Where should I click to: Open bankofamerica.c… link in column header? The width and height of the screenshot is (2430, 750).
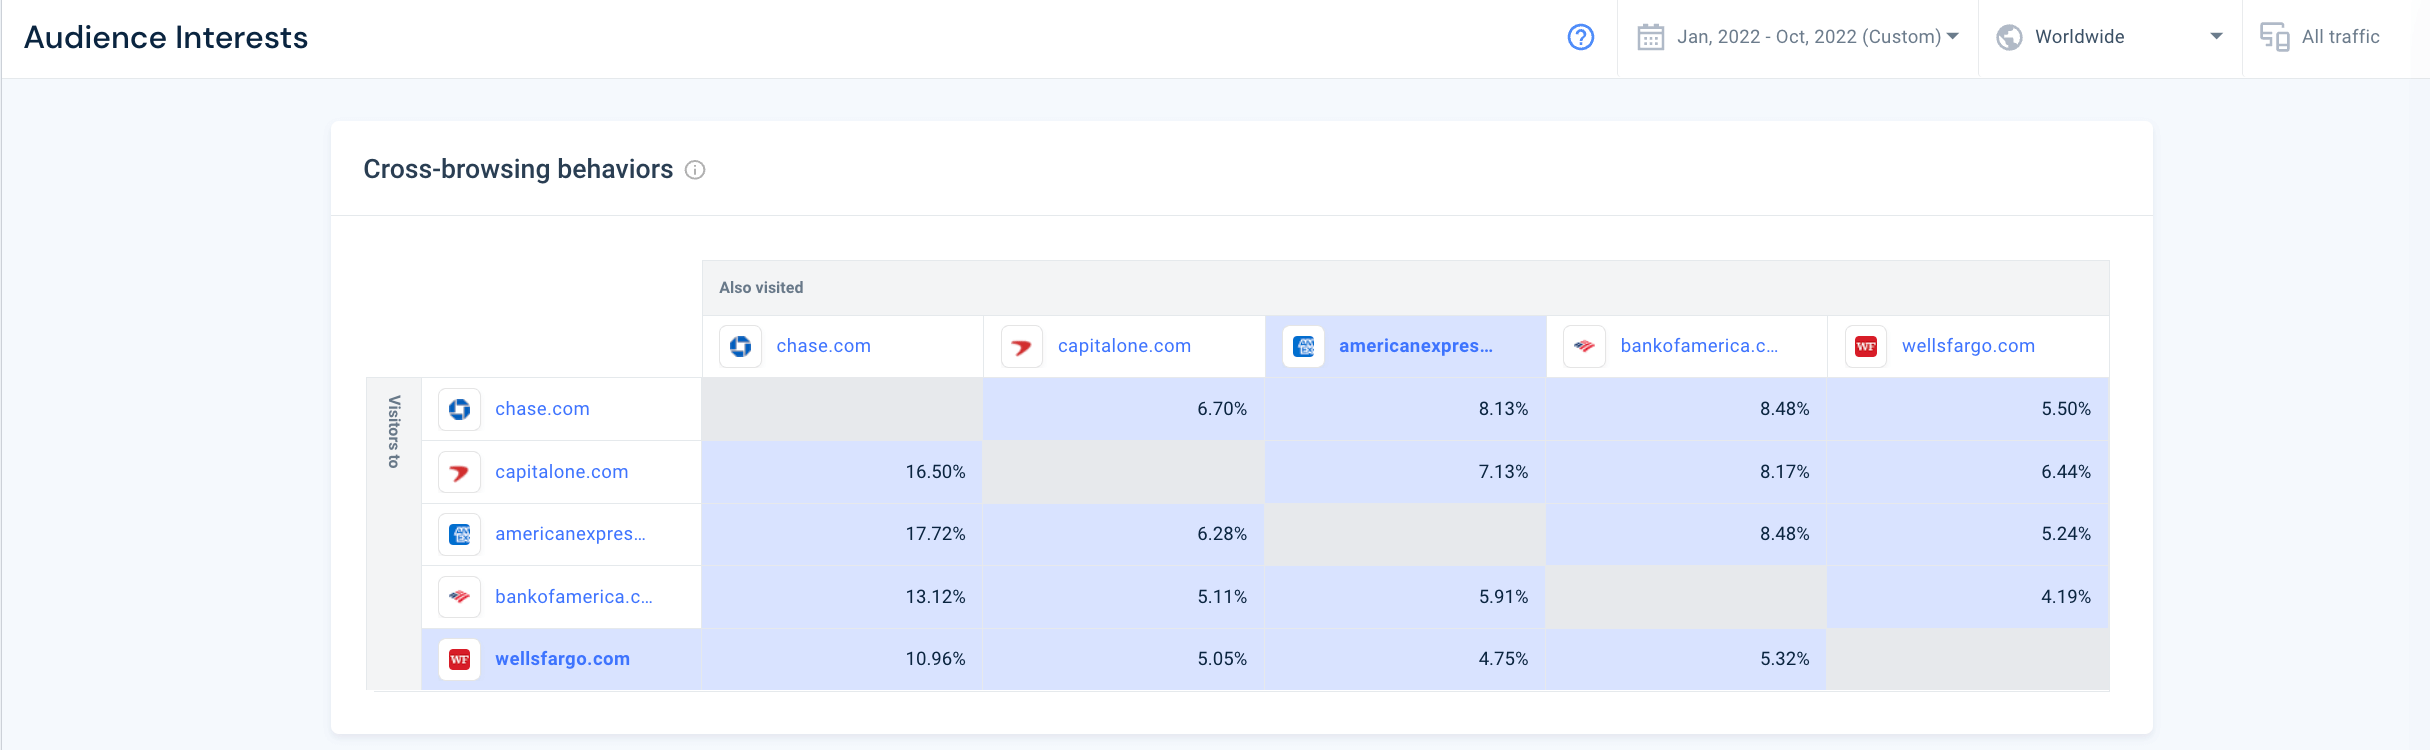pos(1699,346)
